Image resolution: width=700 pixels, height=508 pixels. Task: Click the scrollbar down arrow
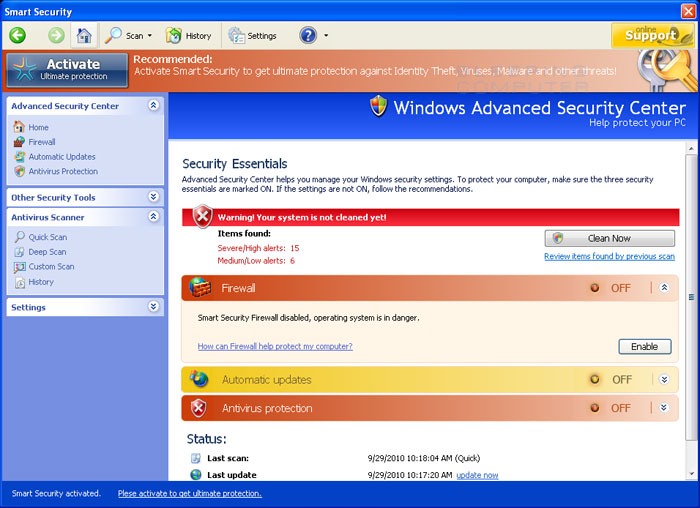(x=691, y=474)
